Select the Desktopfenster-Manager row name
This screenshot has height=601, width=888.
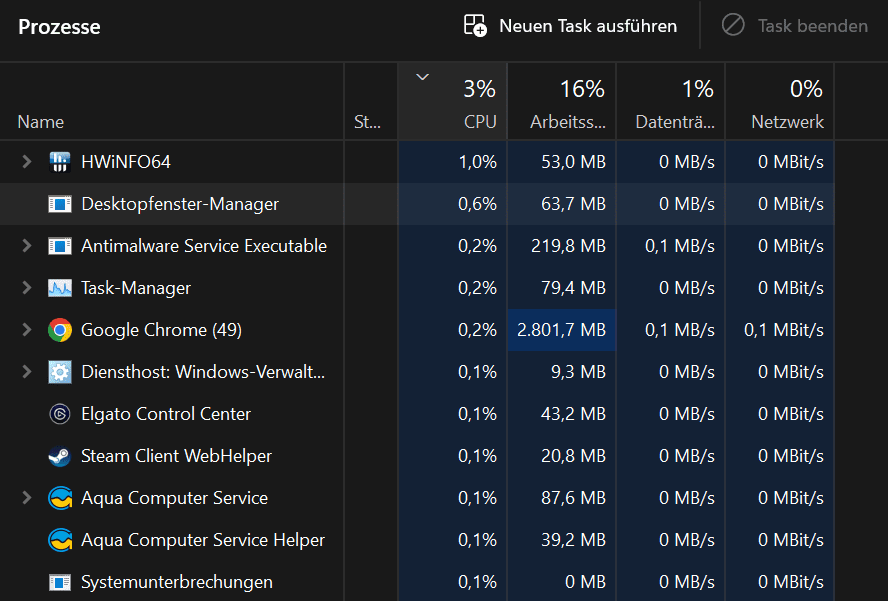click(180, 204)
